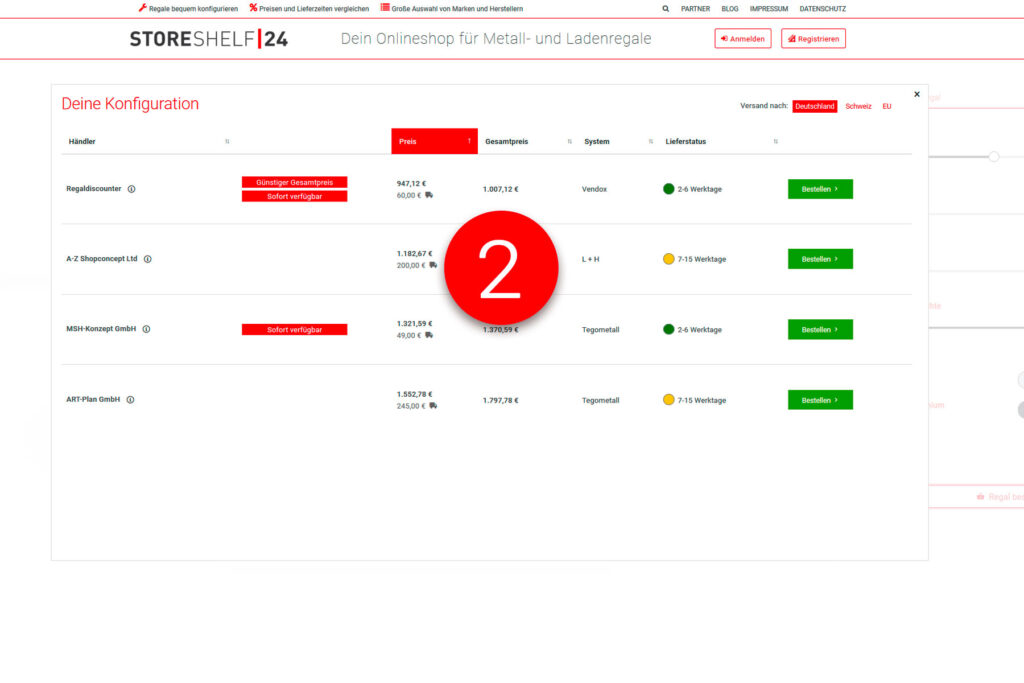Click the search magnifier icon in top bar
The height and width of the screenshot is (683, 1024).
(666, 8)
